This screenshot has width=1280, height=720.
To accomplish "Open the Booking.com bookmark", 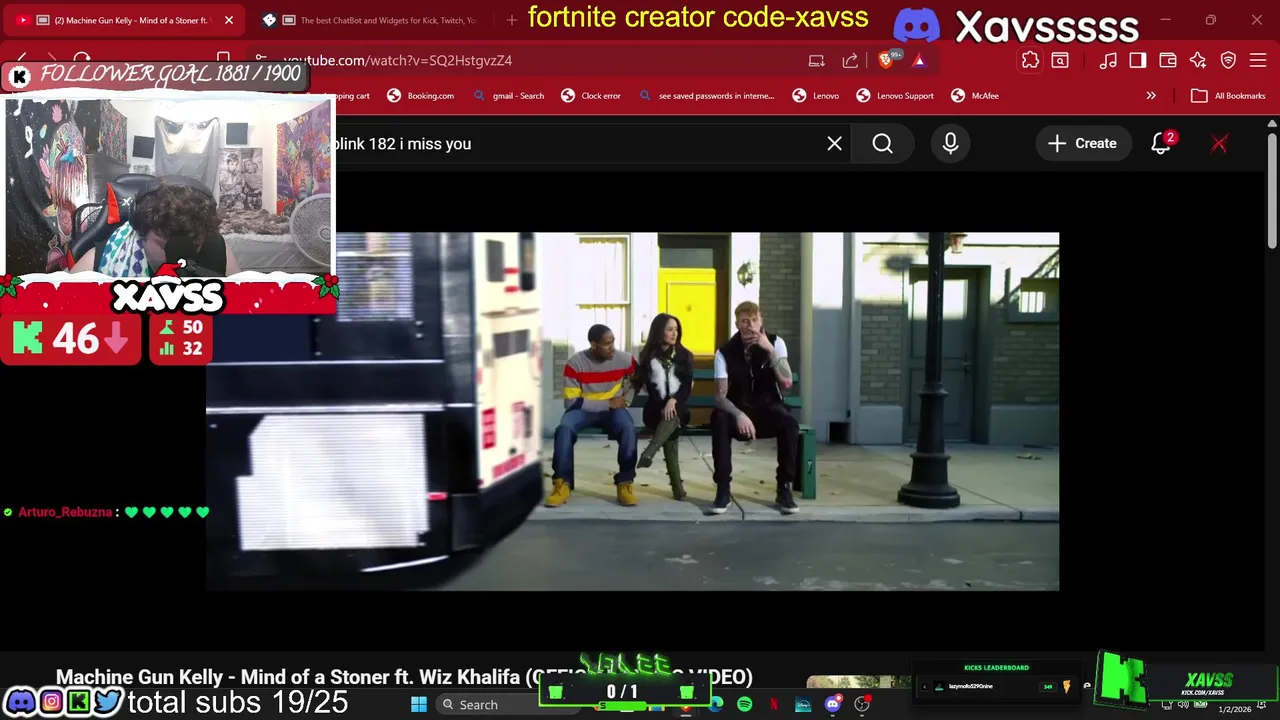I will coord(420,96).
